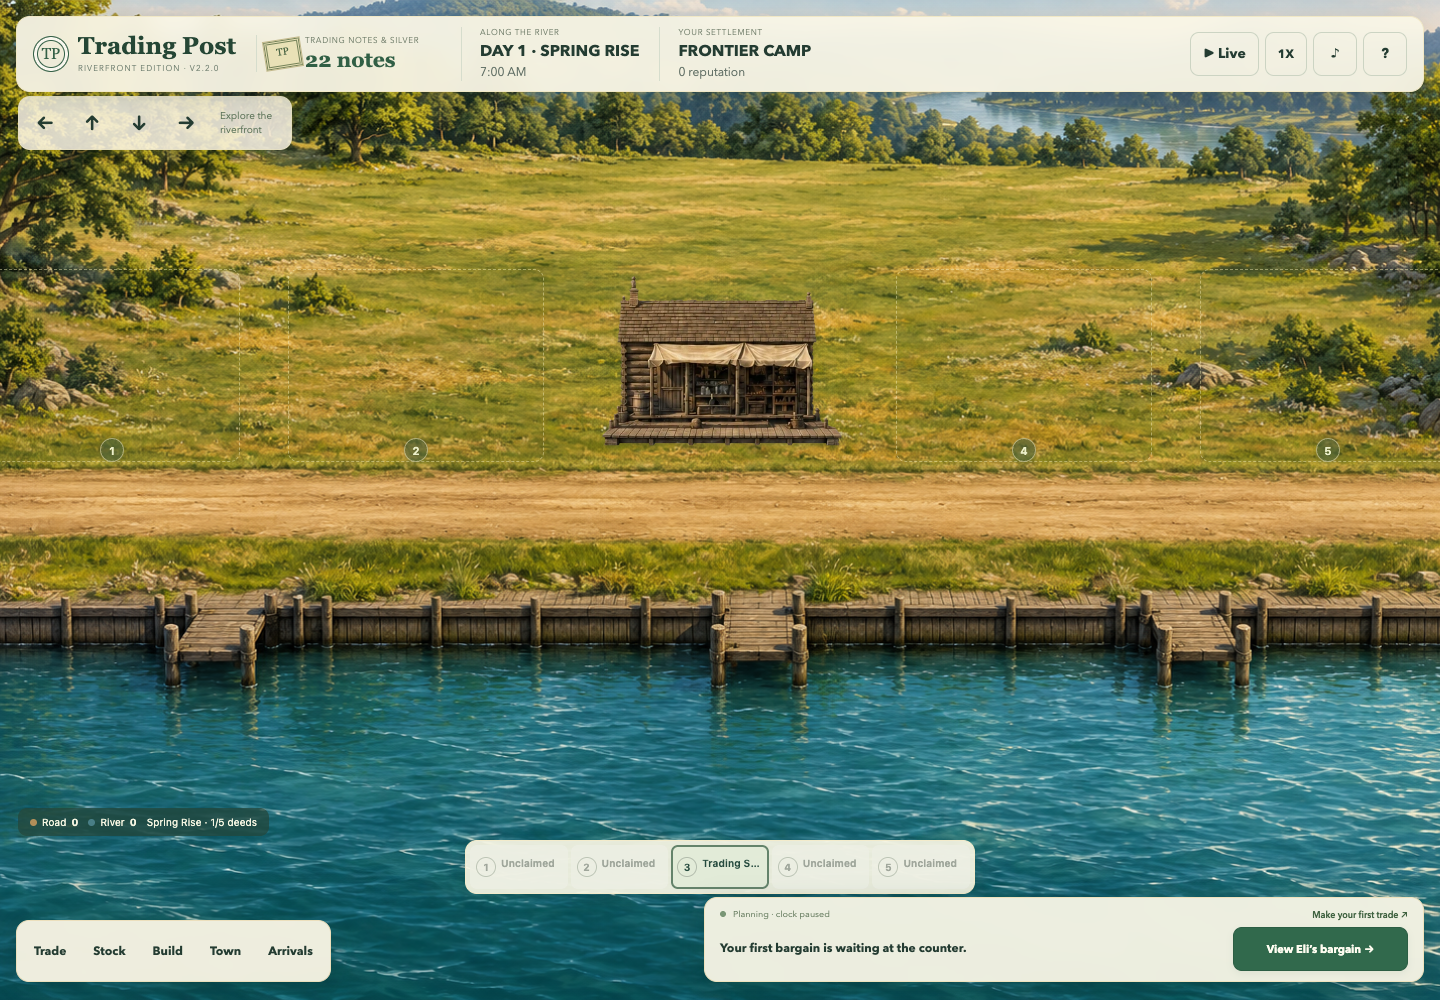Select plot marker 1 on the field
This screenshot has height=1000, width=1440.
(x=112, y=450)
